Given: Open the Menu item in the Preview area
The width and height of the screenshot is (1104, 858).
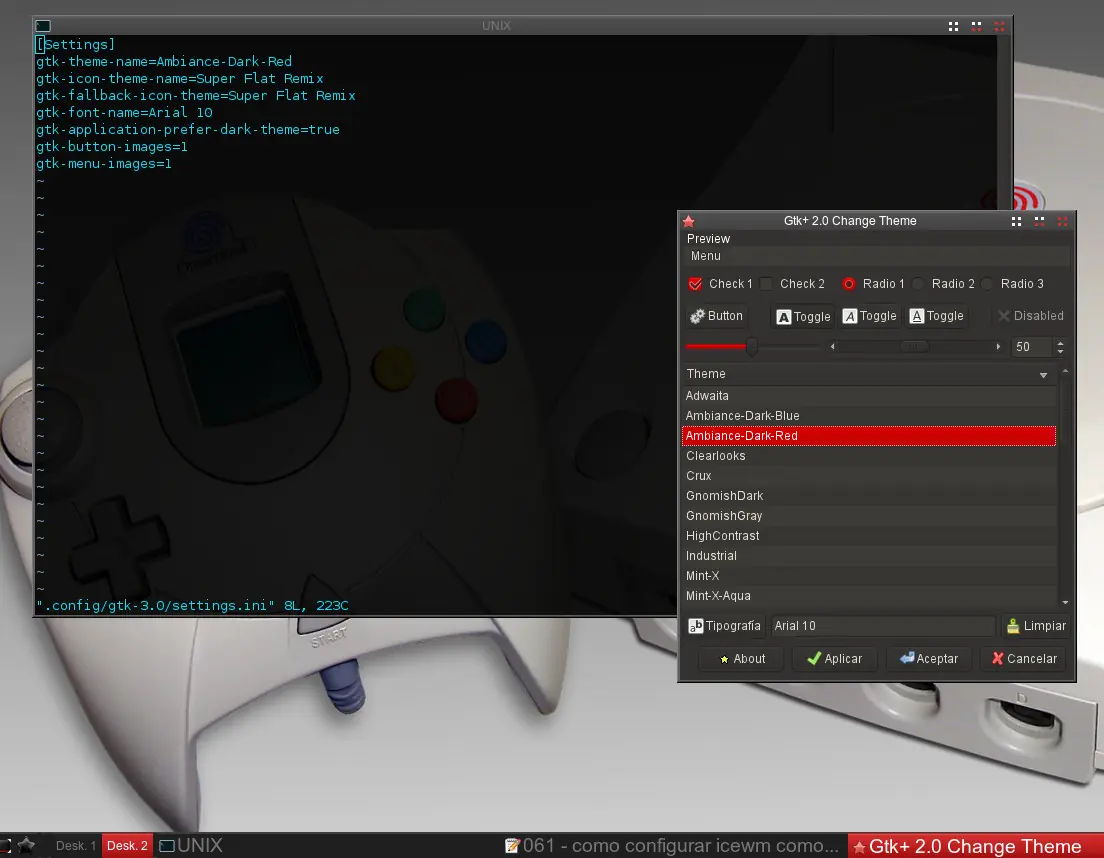Looking at the screenshot, I should pyautogui.click(x=705, y=256).
